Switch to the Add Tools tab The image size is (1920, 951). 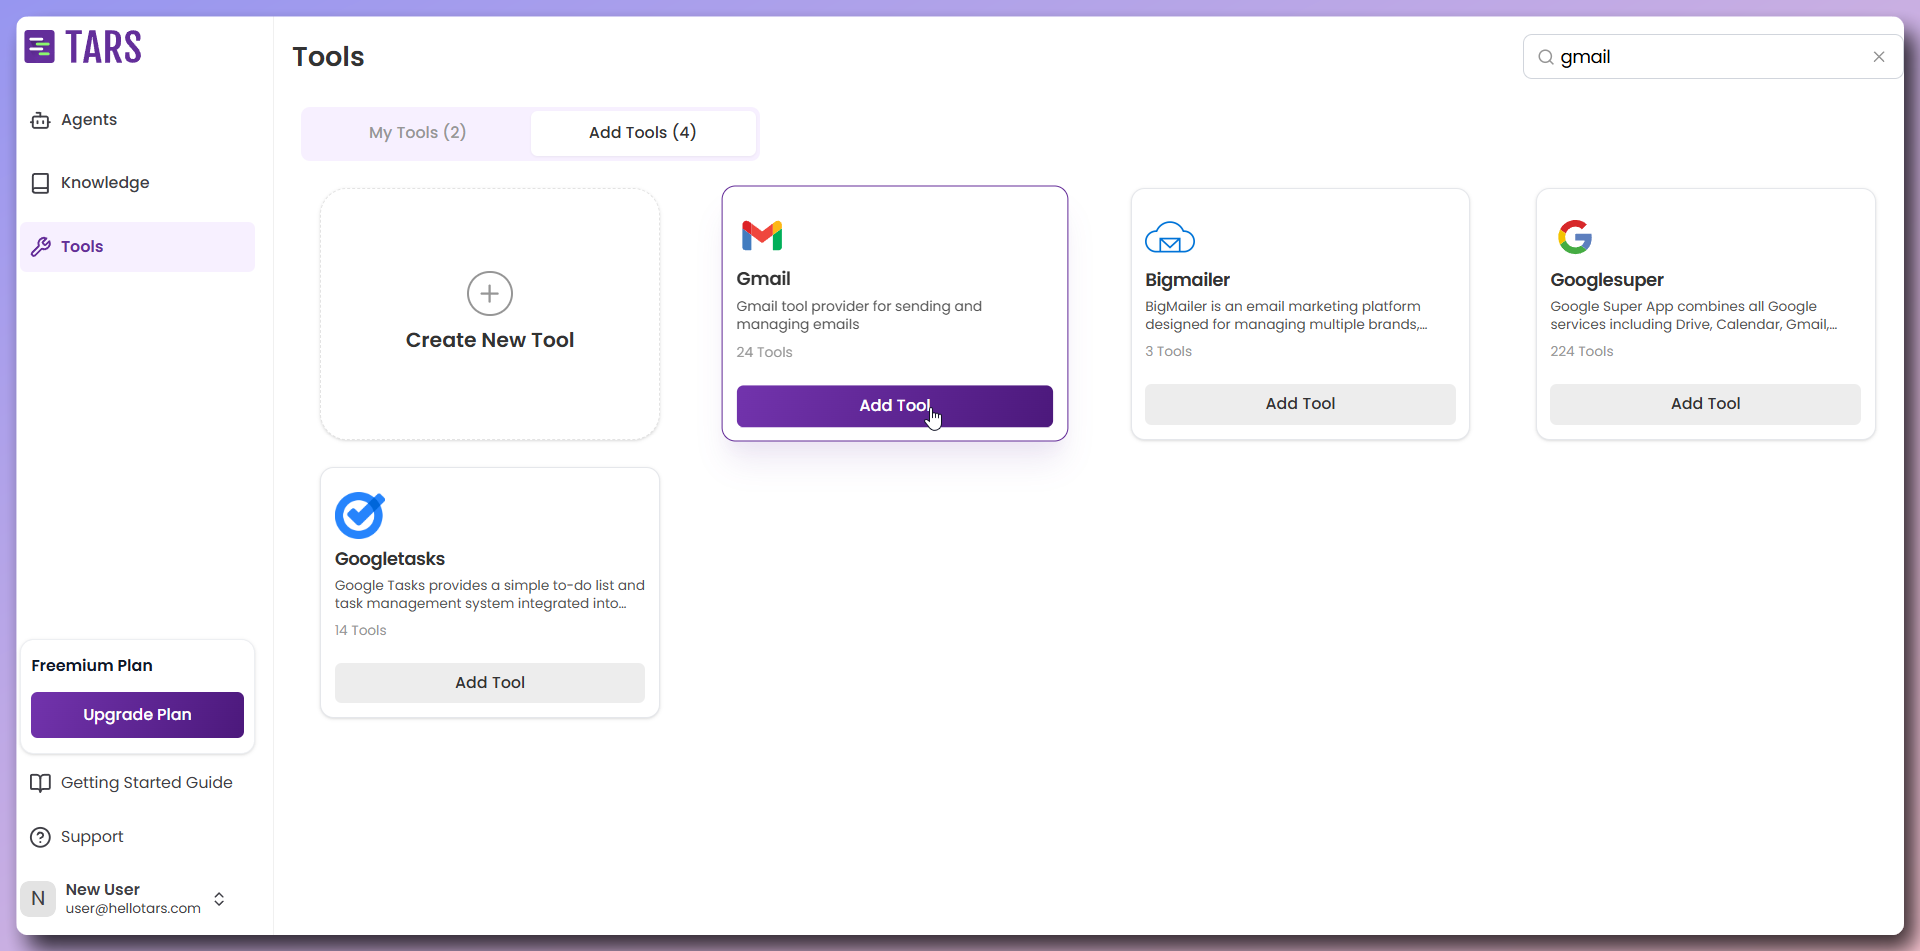643,132
